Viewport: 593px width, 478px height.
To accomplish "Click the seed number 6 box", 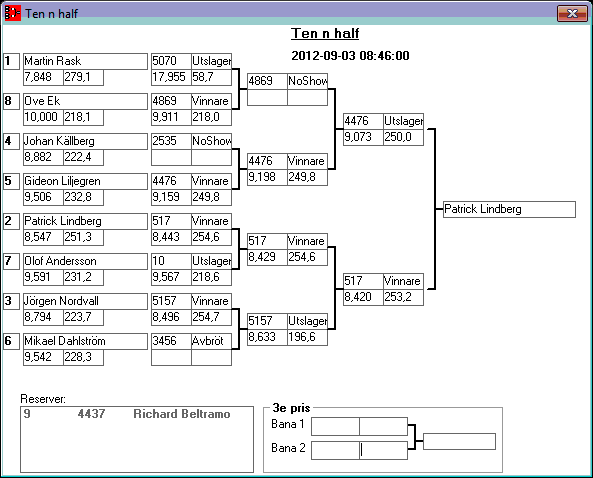I will 11,341.
